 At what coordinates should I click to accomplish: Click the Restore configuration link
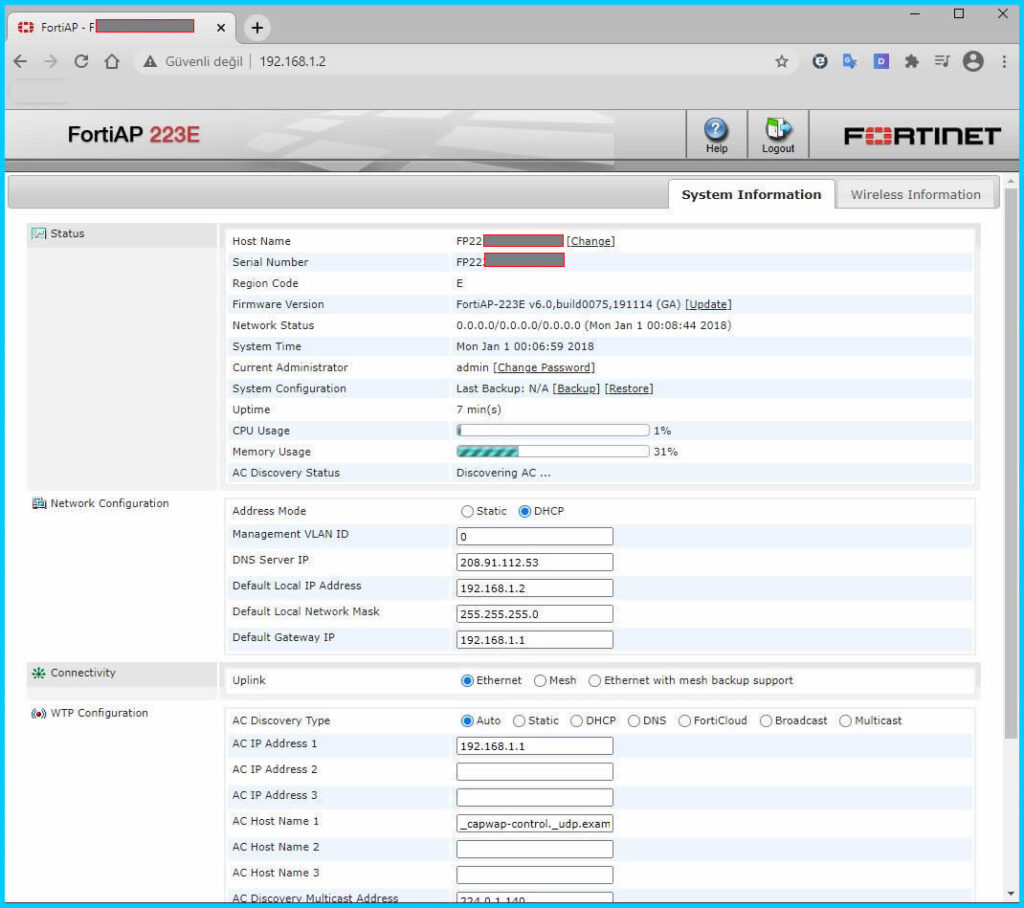tap(629, 389)
